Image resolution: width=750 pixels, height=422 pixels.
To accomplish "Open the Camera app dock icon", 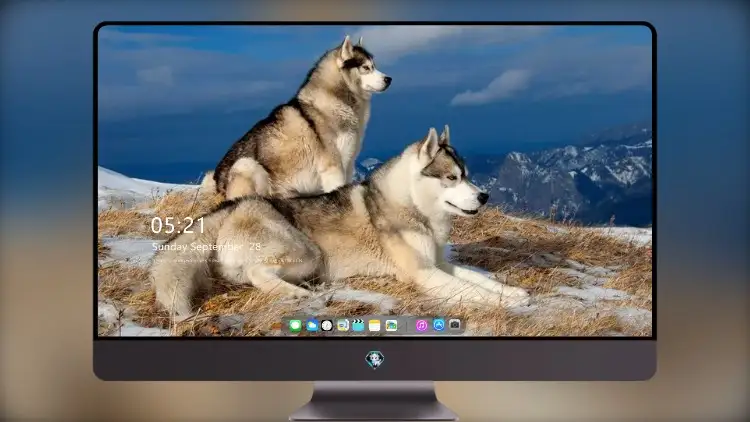I will (455, 325).
